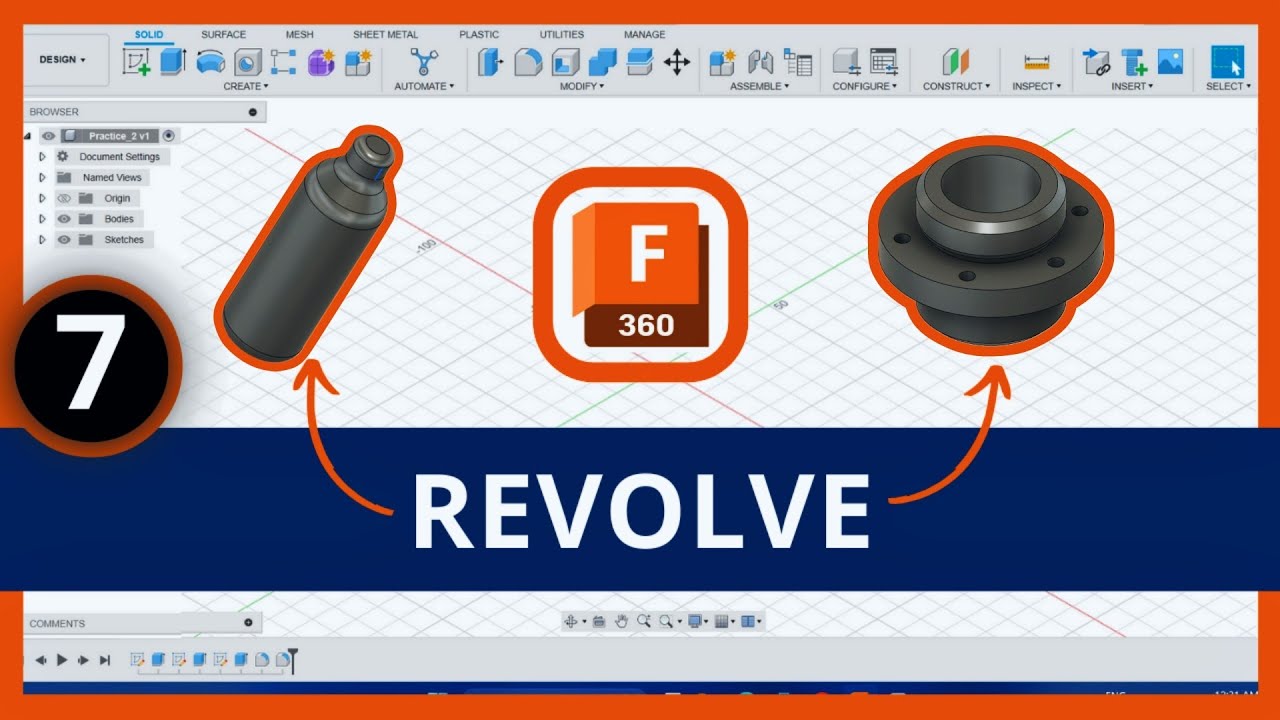Click the Orbit icon in navigation bar
The width and height of the screenshot is (1280, 720).
(571, 621)
